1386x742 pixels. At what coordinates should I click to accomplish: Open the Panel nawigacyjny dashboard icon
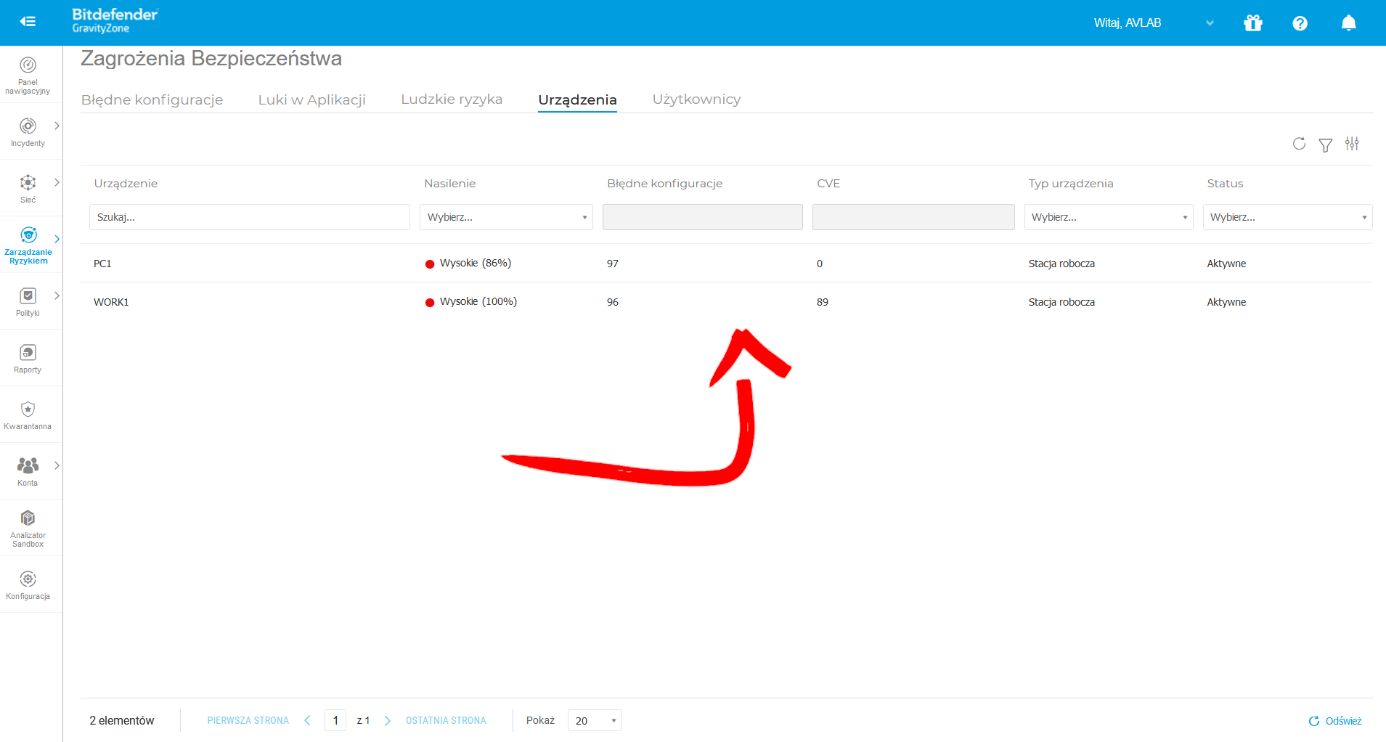point(28,65)
